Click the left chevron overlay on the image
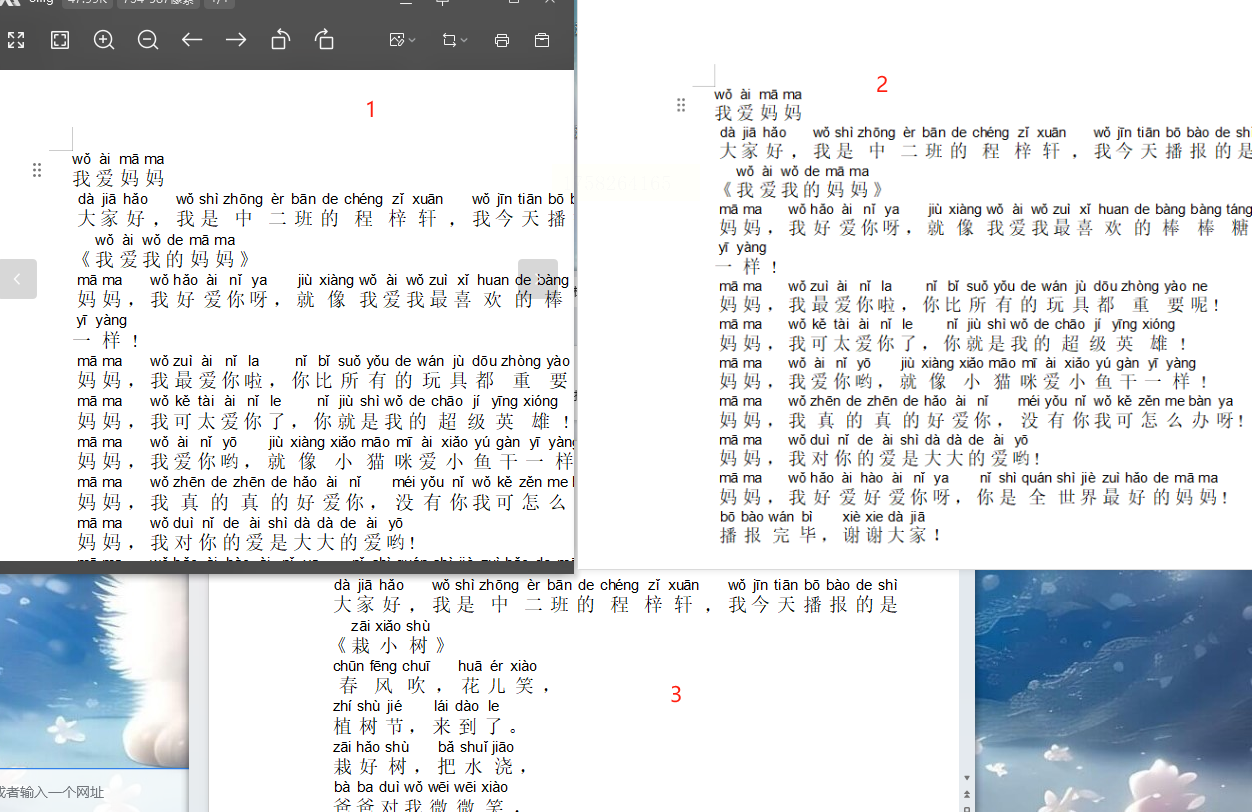Image resolution: width=1252 pixels, height=812 pixels. [18, 279]
